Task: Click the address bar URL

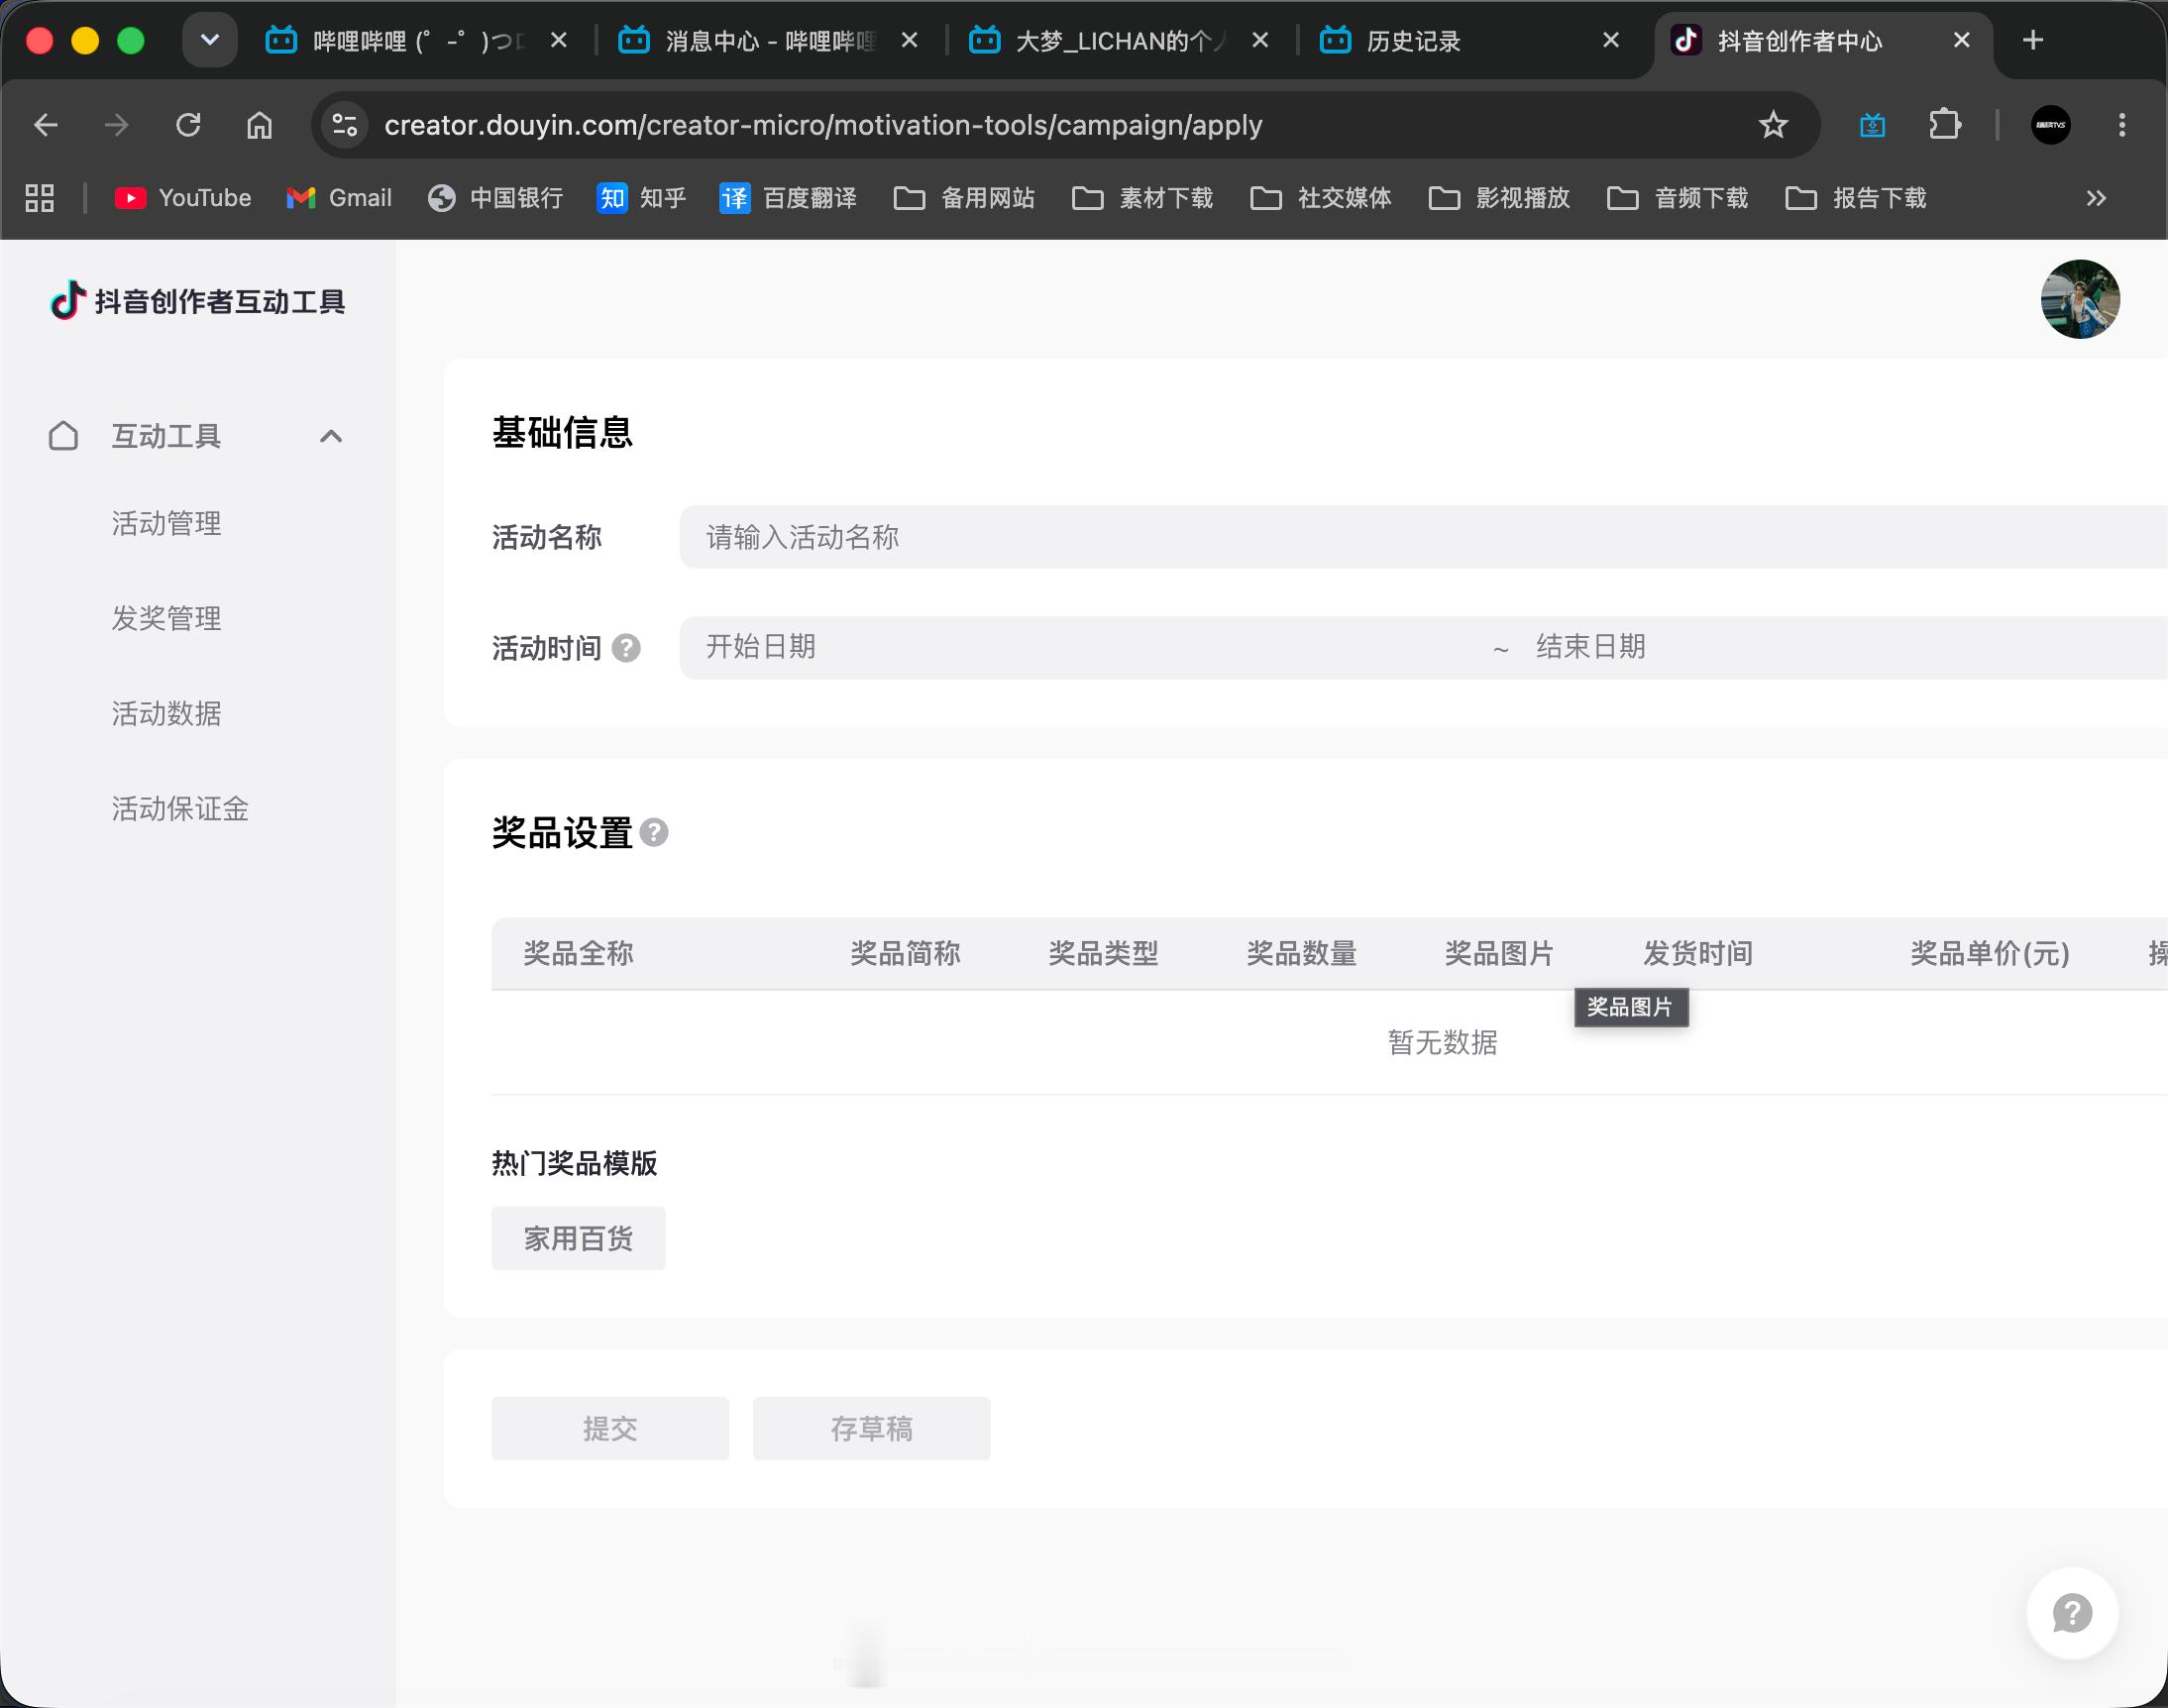Action: (823, 125)
